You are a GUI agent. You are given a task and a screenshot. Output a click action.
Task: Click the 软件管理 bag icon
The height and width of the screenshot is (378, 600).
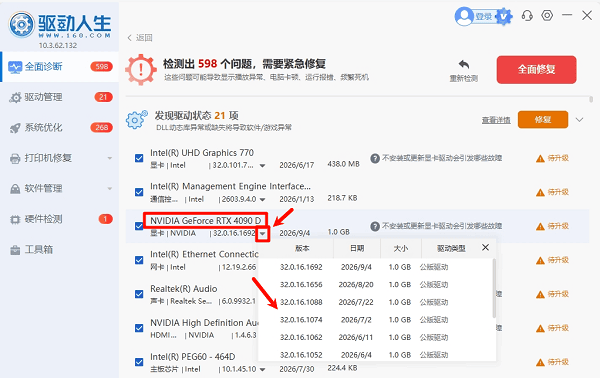15,189
